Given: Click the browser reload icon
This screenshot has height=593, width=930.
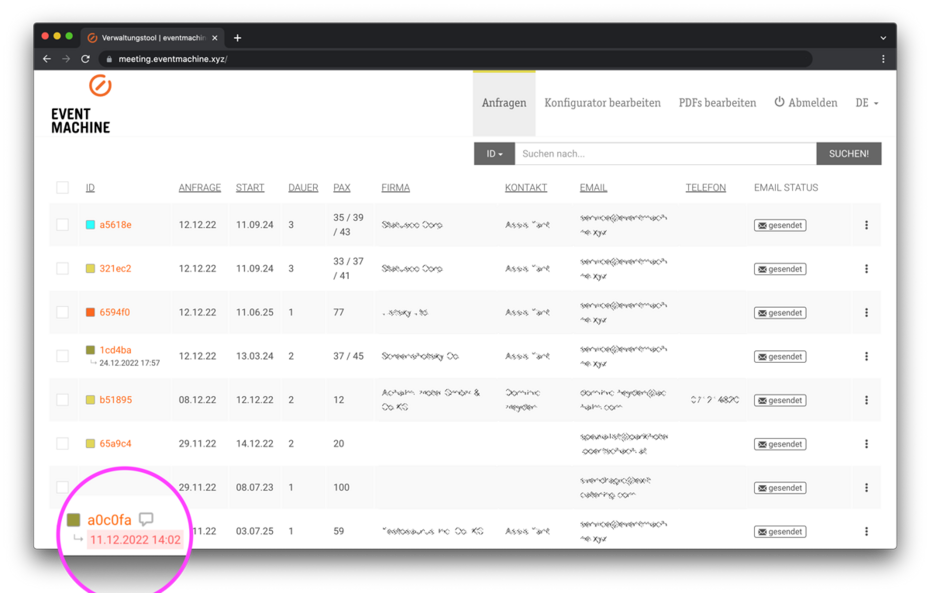Looking at the screenshot, I should (x=85, y=58).
